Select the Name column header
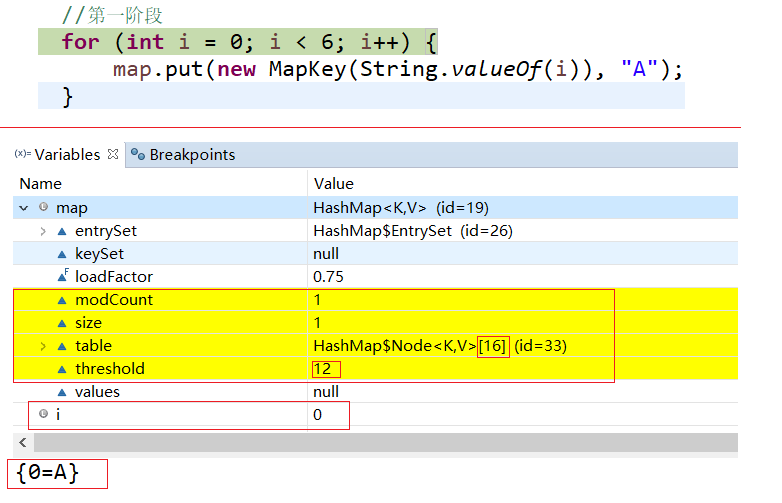Viewport: 782px width, 503px height. pyautogui.click(x=40, y=184)
